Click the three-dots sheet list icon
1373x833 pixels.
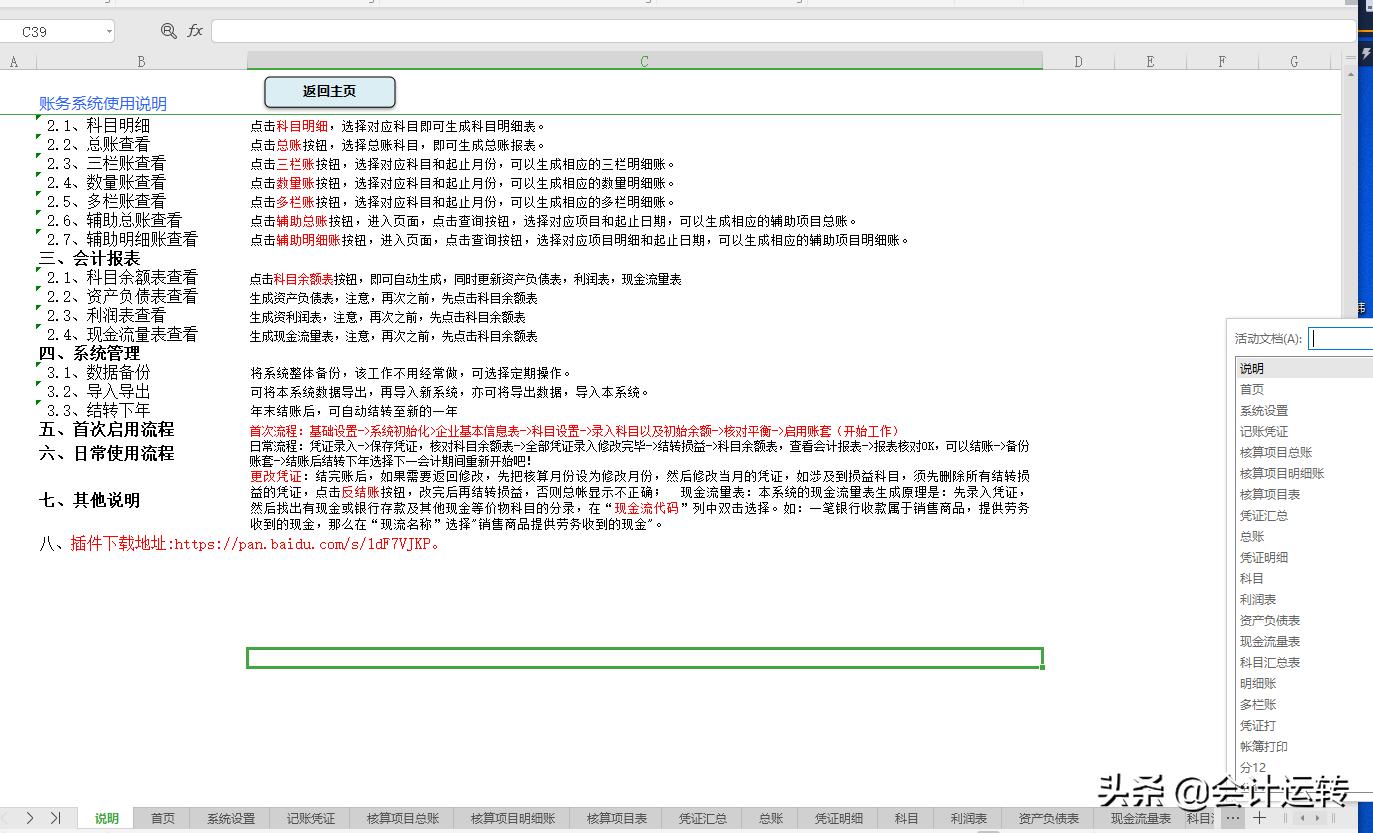click(1232, 818)
